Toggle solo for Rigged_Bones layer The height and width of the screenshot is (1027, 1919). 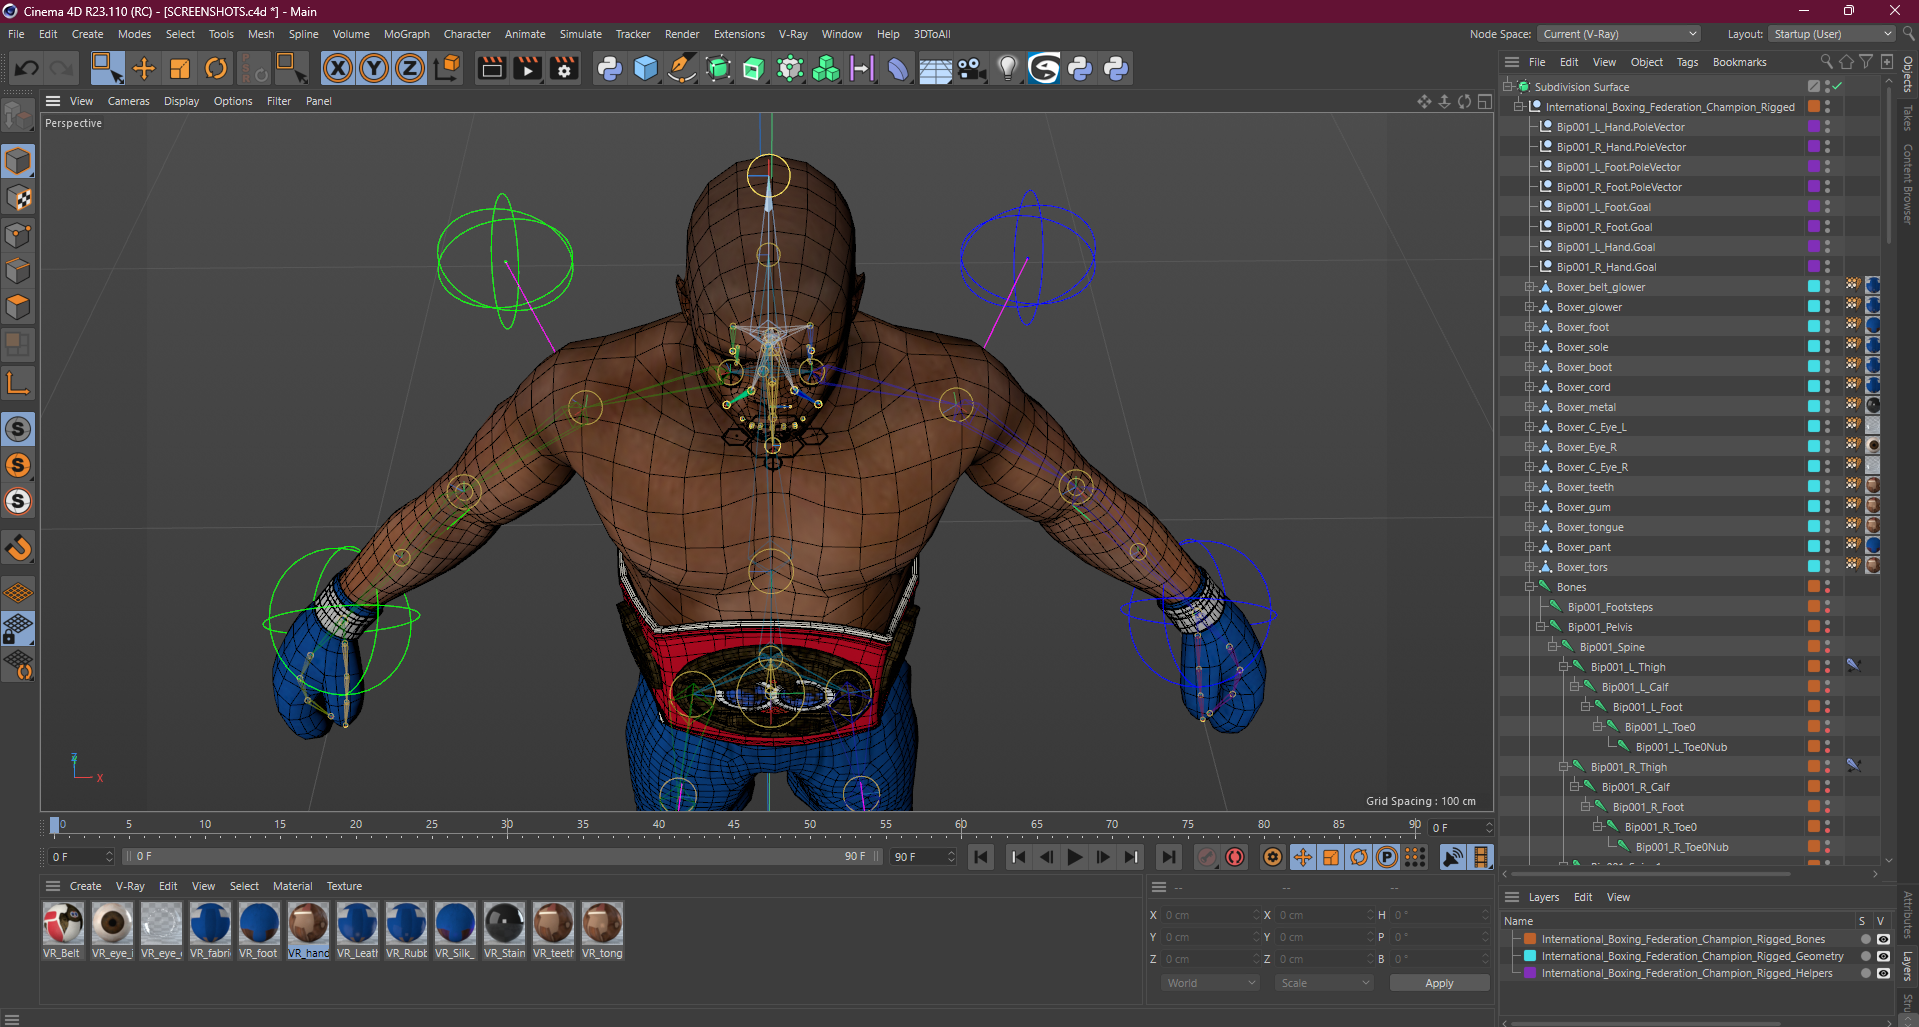[x=1865, y=939]
